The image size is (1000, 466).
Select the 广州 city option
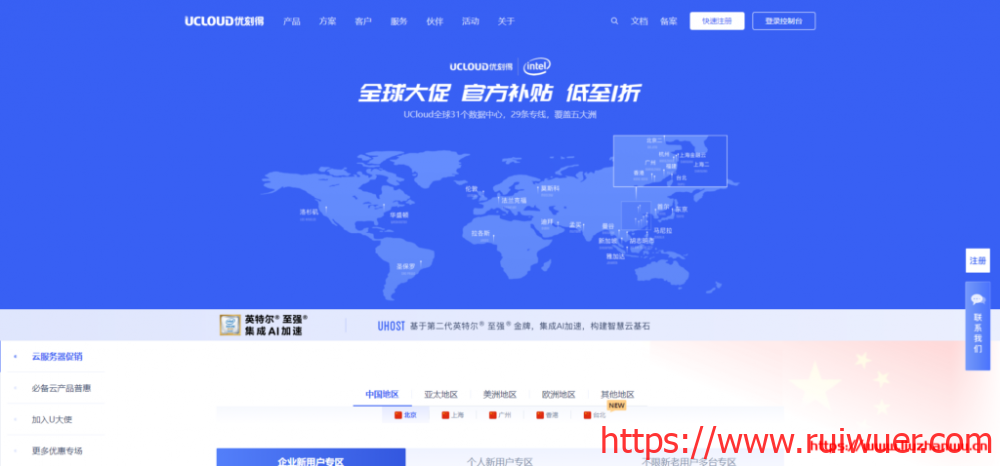pyautogui.click(x=500, y=414)
